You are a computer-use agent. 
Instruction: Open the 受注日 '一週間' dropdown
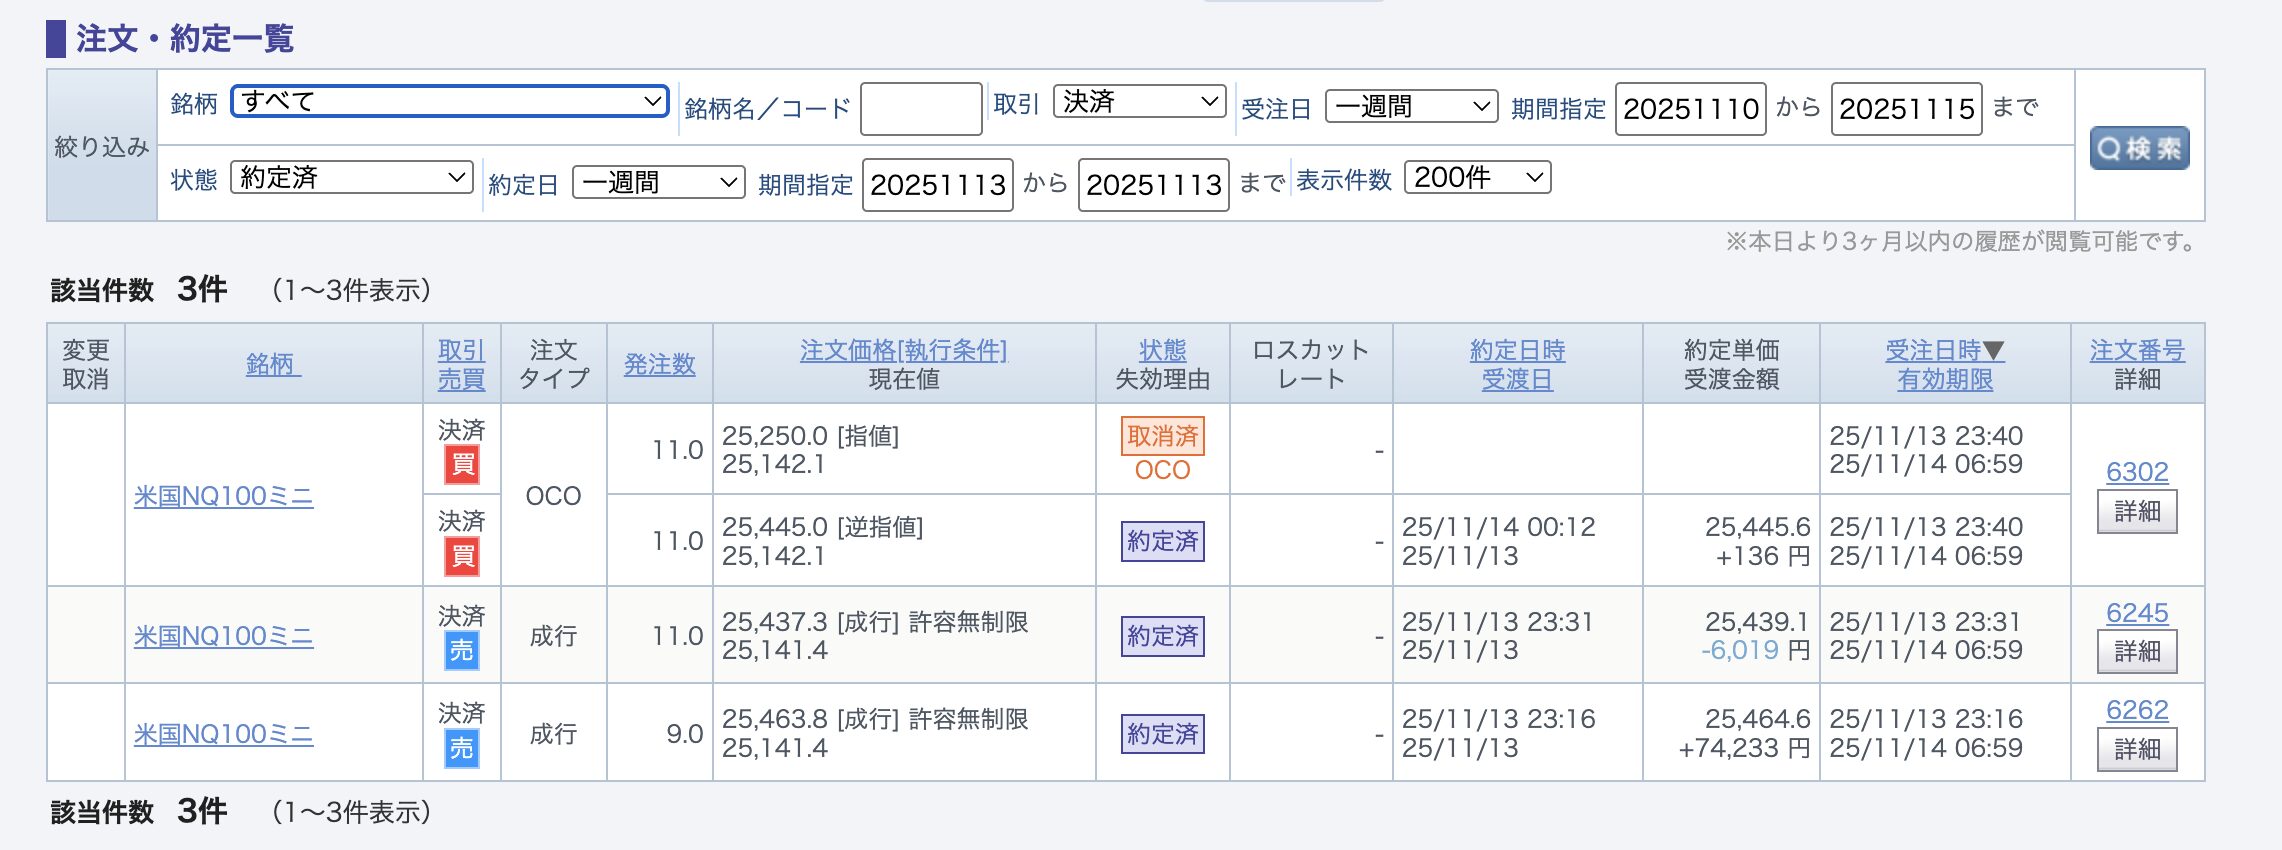1411,106
